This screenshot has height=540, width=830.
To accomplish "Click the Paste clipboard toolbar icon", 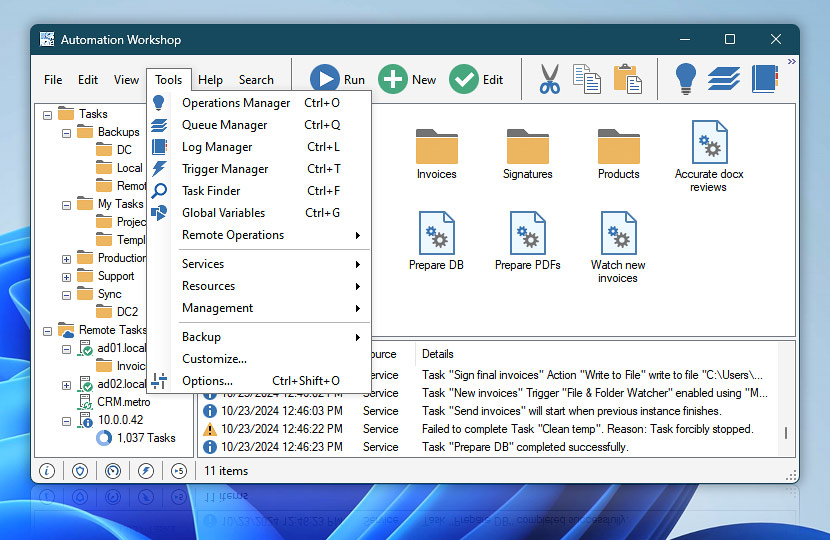I will 627,79.
